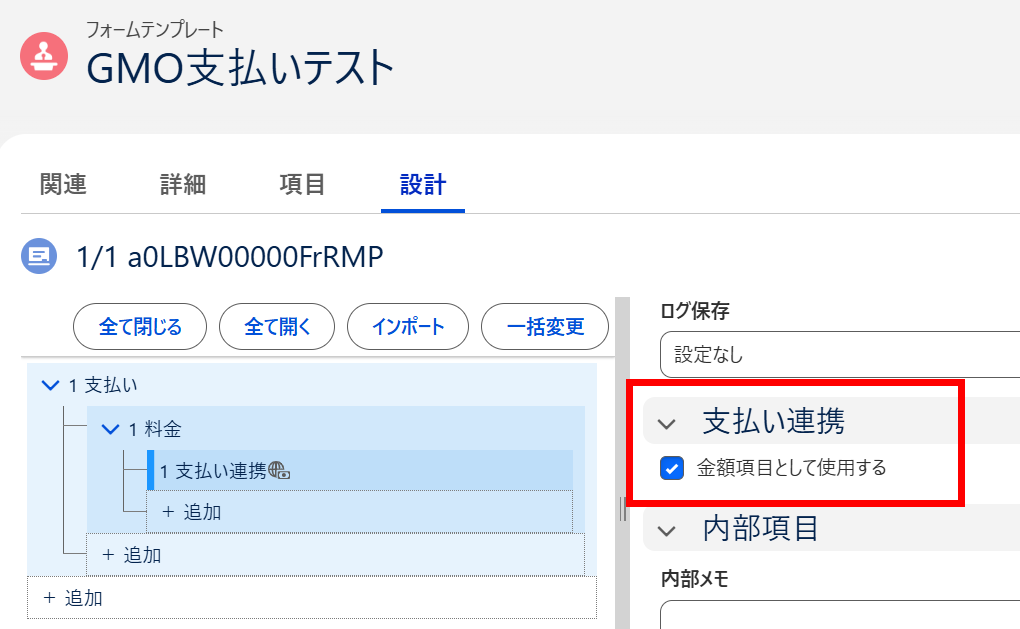Viewport: 1020px width, 629px height.
Task: Click the vertical panel splitter handle
Action: click(623, 509)
